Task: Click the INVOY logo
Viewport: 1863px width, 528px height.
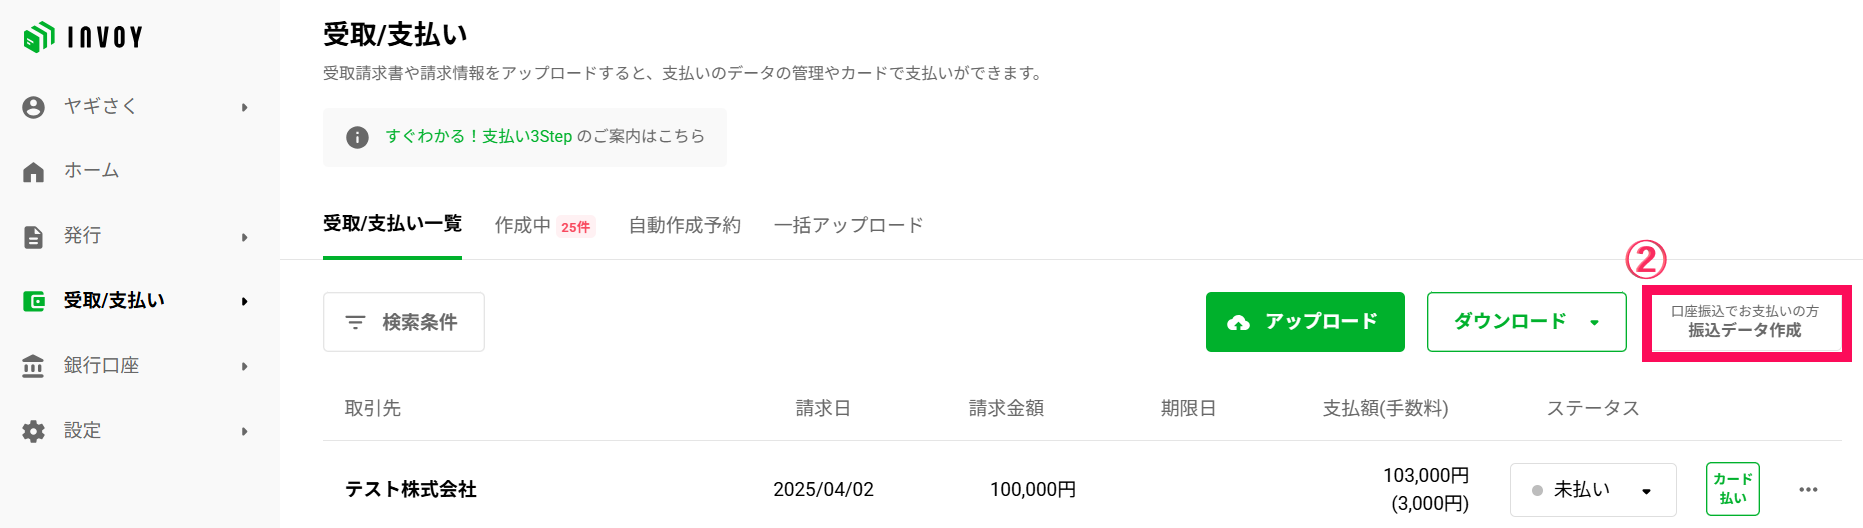Action: (x=83, y=37)
